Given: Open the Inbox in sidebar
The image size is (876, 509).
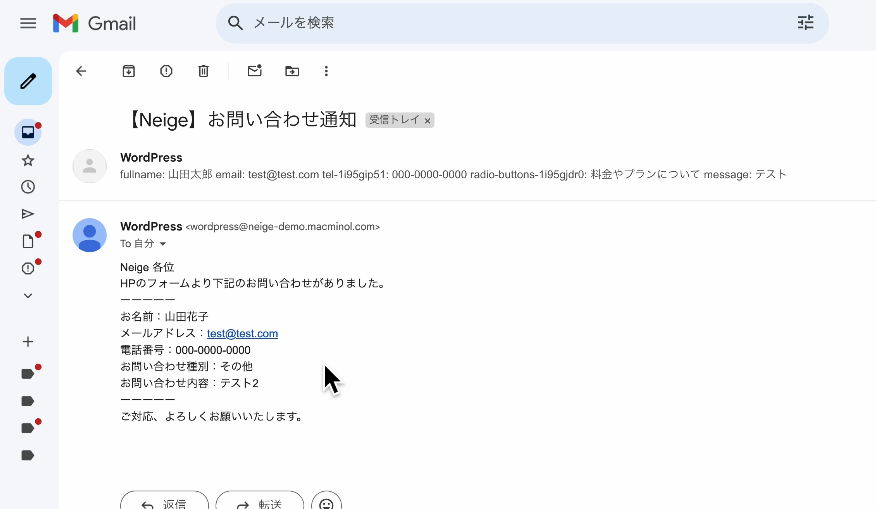Looking at the screenshot, I should (28, 132).
